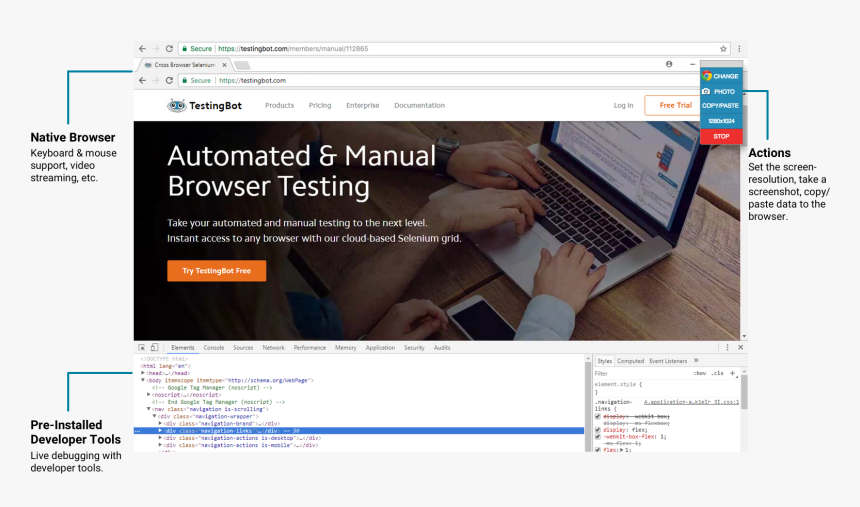Collapse the body itemscope element node
The width and height of the screenshot is (860, 507).
point(143,380)
